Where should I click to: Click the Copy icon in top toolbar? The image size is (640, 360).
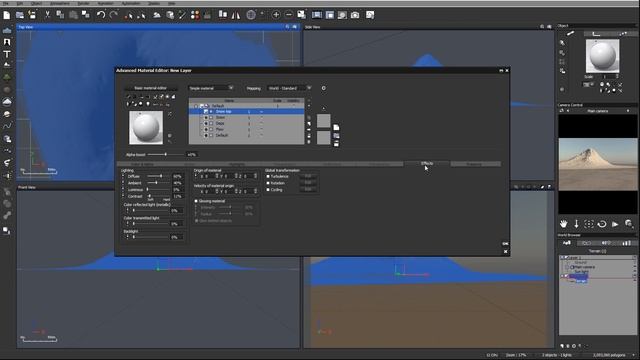click(x=60, y=15)
